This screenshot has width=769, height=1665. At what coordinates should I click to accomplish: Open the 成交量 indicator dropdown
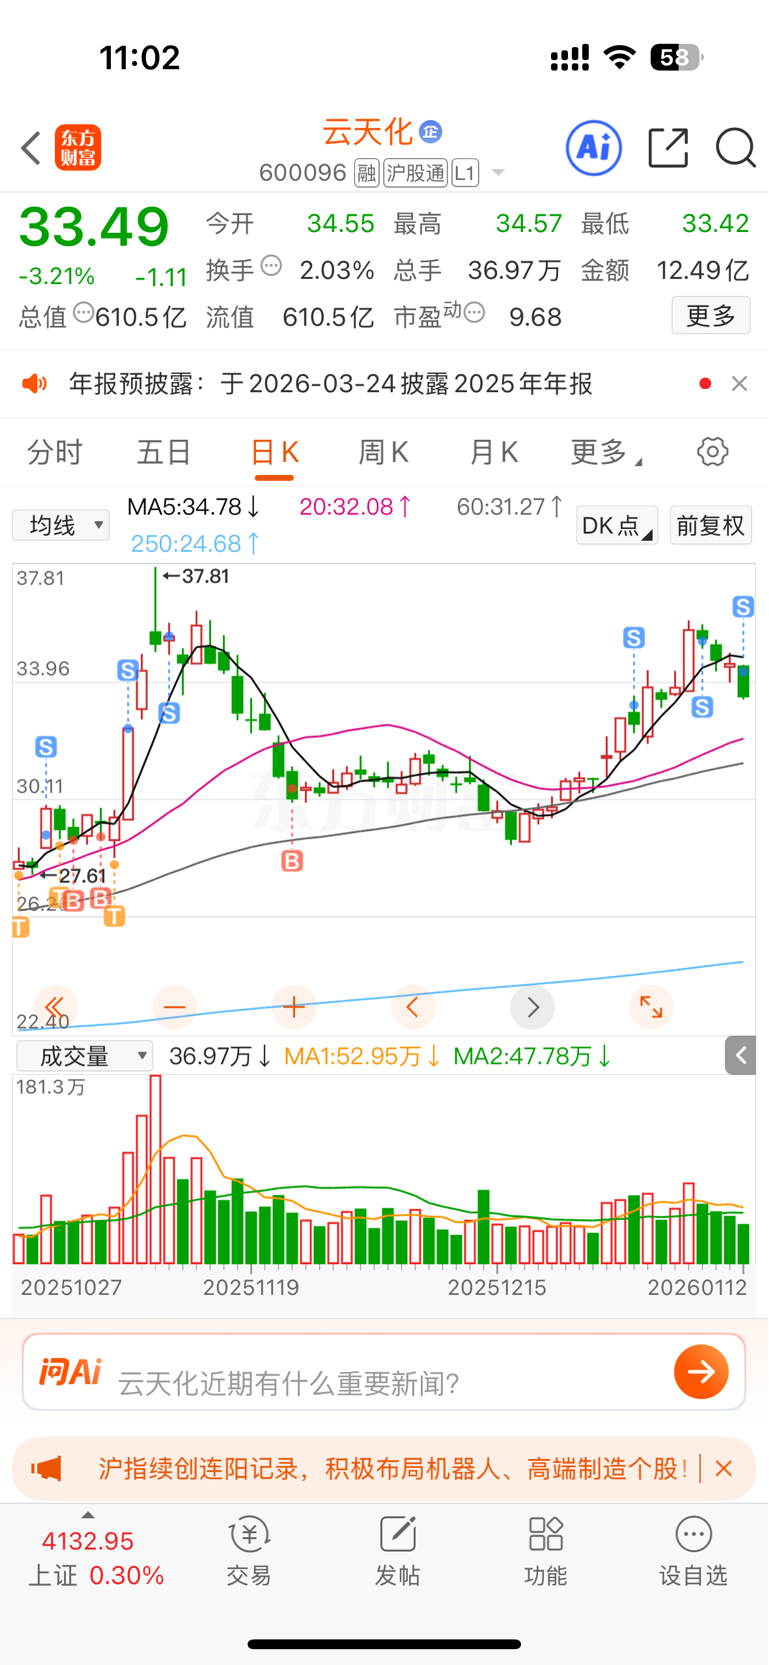click(84, 1056)
